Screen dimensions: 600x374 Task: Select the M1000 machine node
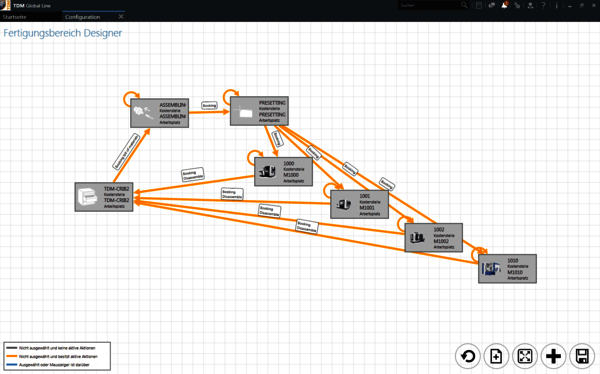click(x=283, y=171)
